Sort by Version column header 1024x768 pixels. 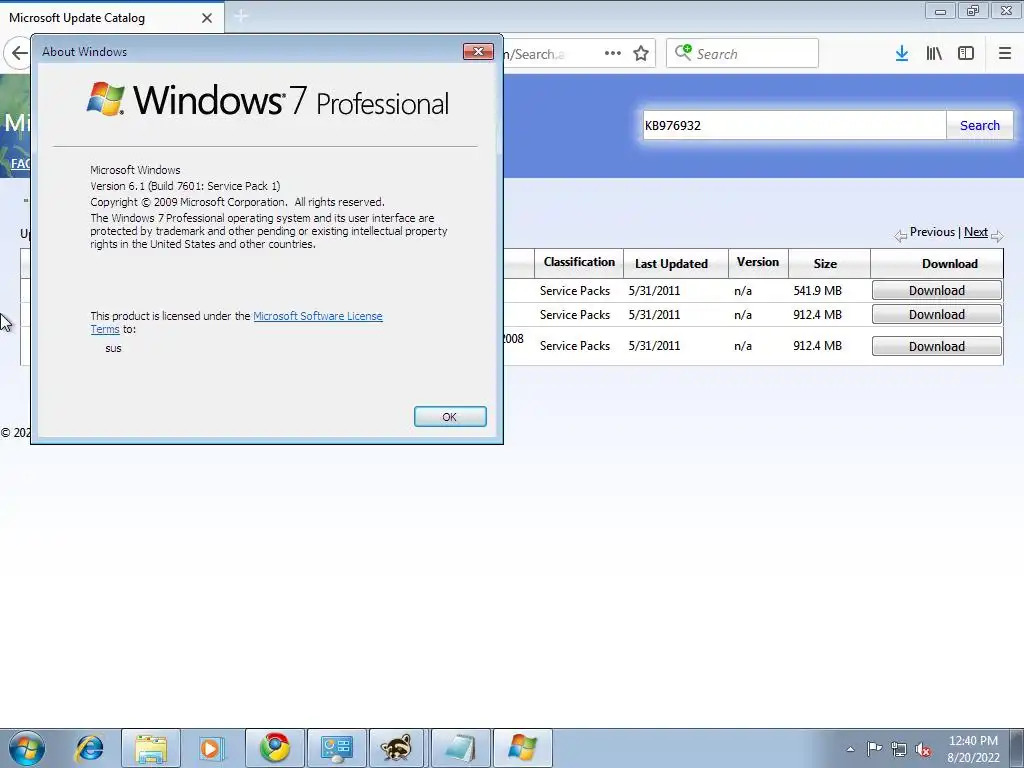click(x=758, y=263)
